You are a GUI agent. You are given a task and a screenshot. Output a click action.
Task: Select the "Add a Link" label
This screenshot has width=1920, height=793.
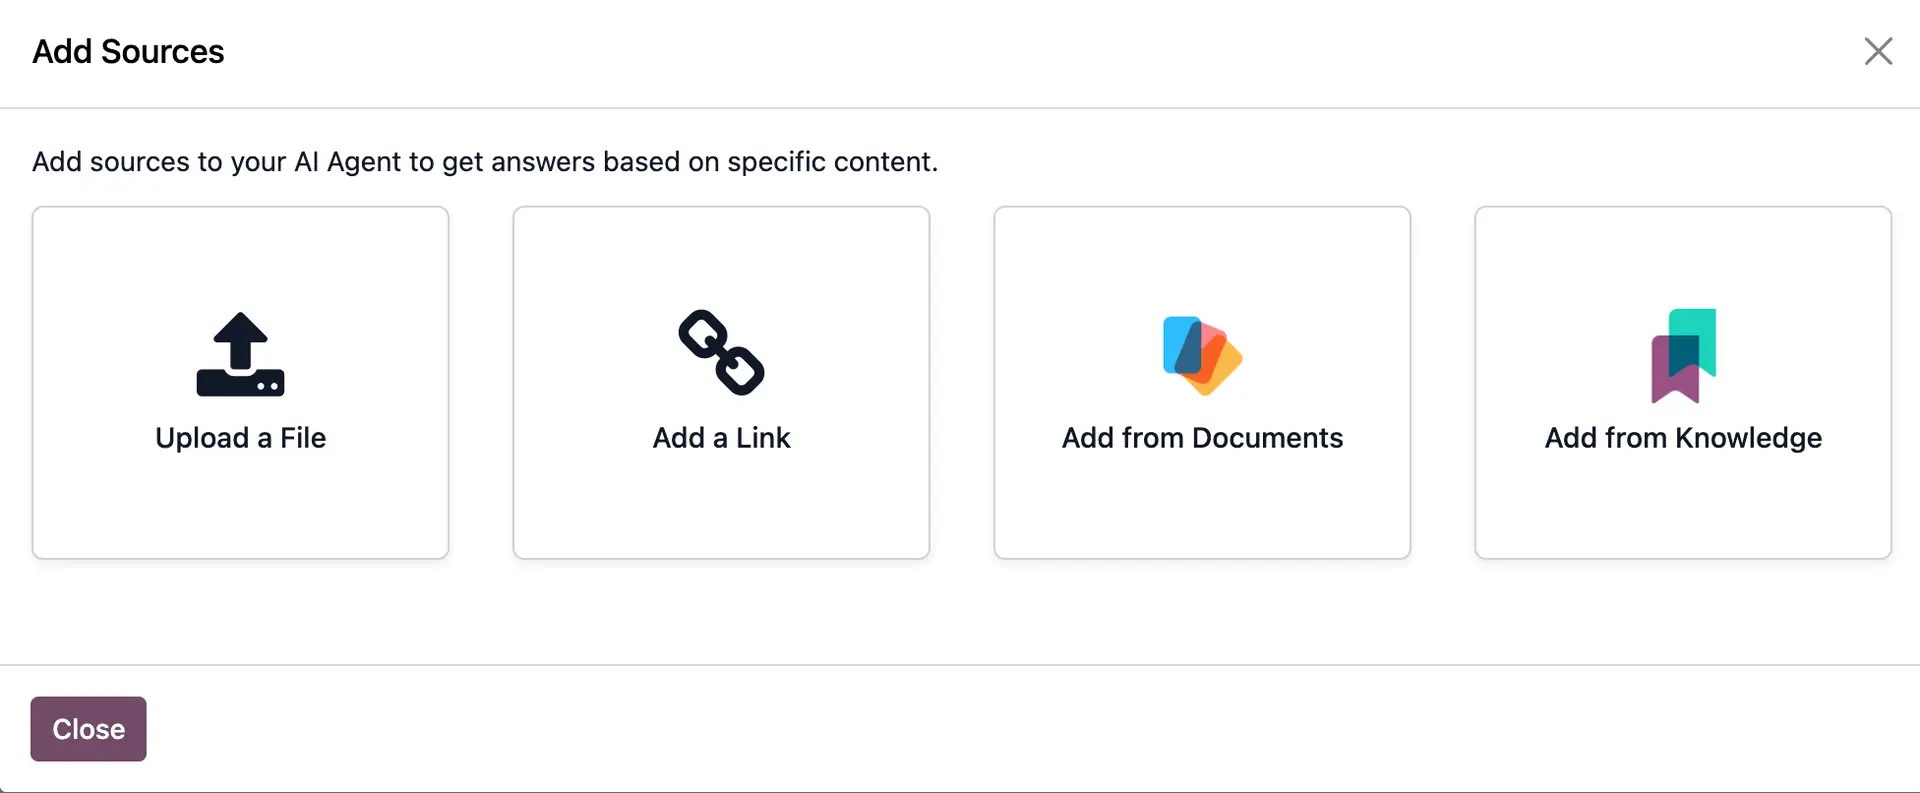(721, 438)
